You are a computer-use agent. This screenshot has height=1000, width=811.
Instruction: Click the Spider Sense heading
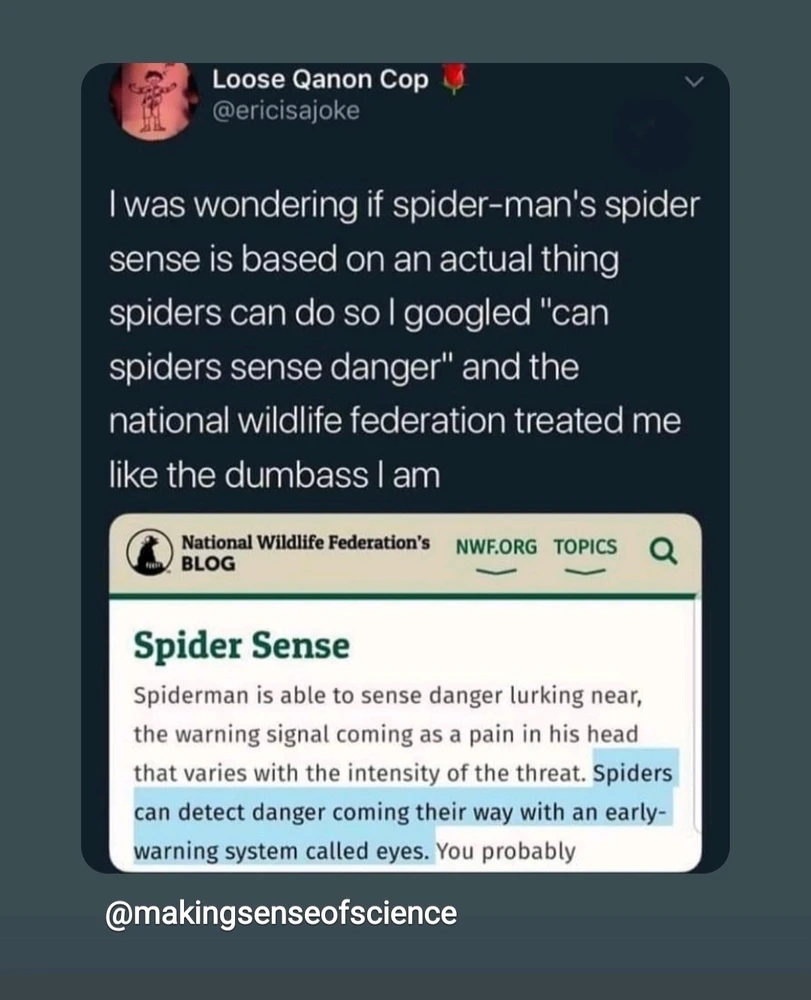pos(241,646)
